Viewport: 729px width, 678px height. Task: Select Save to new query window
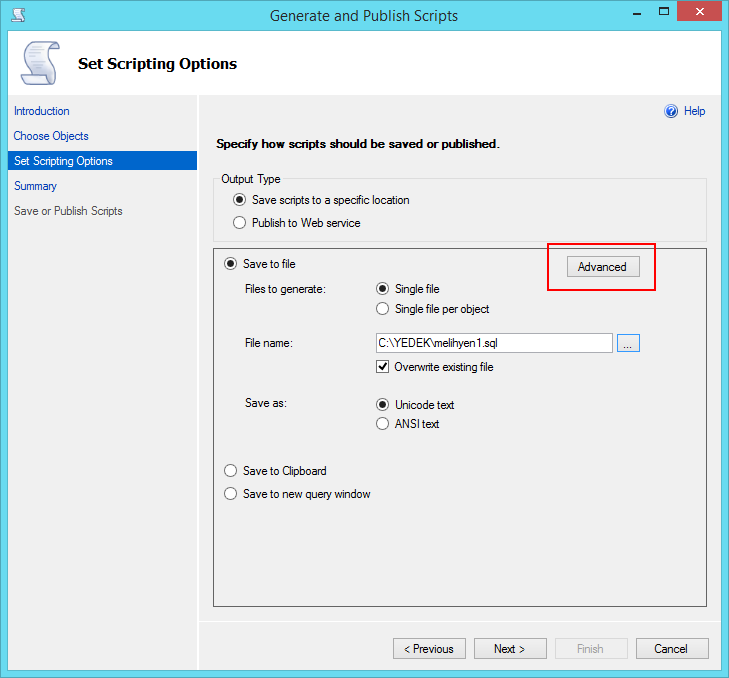(230, 494)
